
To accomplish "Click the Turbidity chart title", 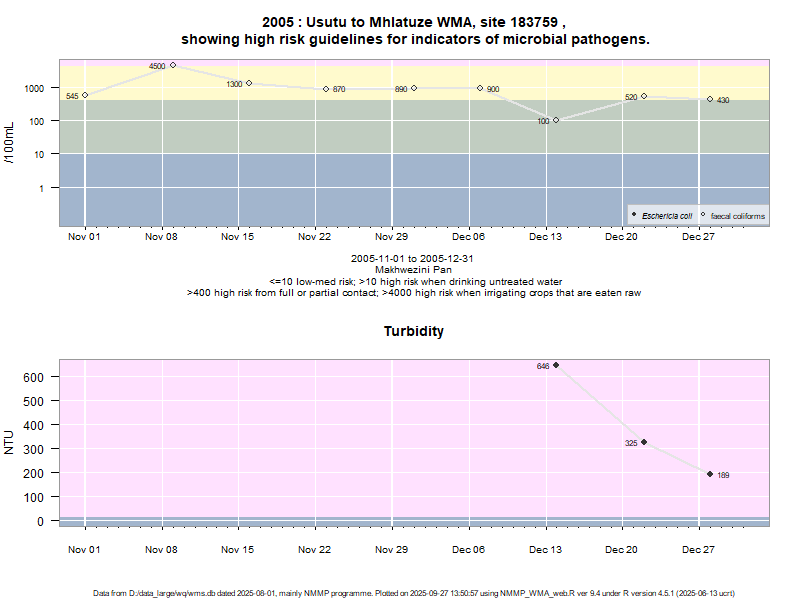I will [x=414, y=331].
